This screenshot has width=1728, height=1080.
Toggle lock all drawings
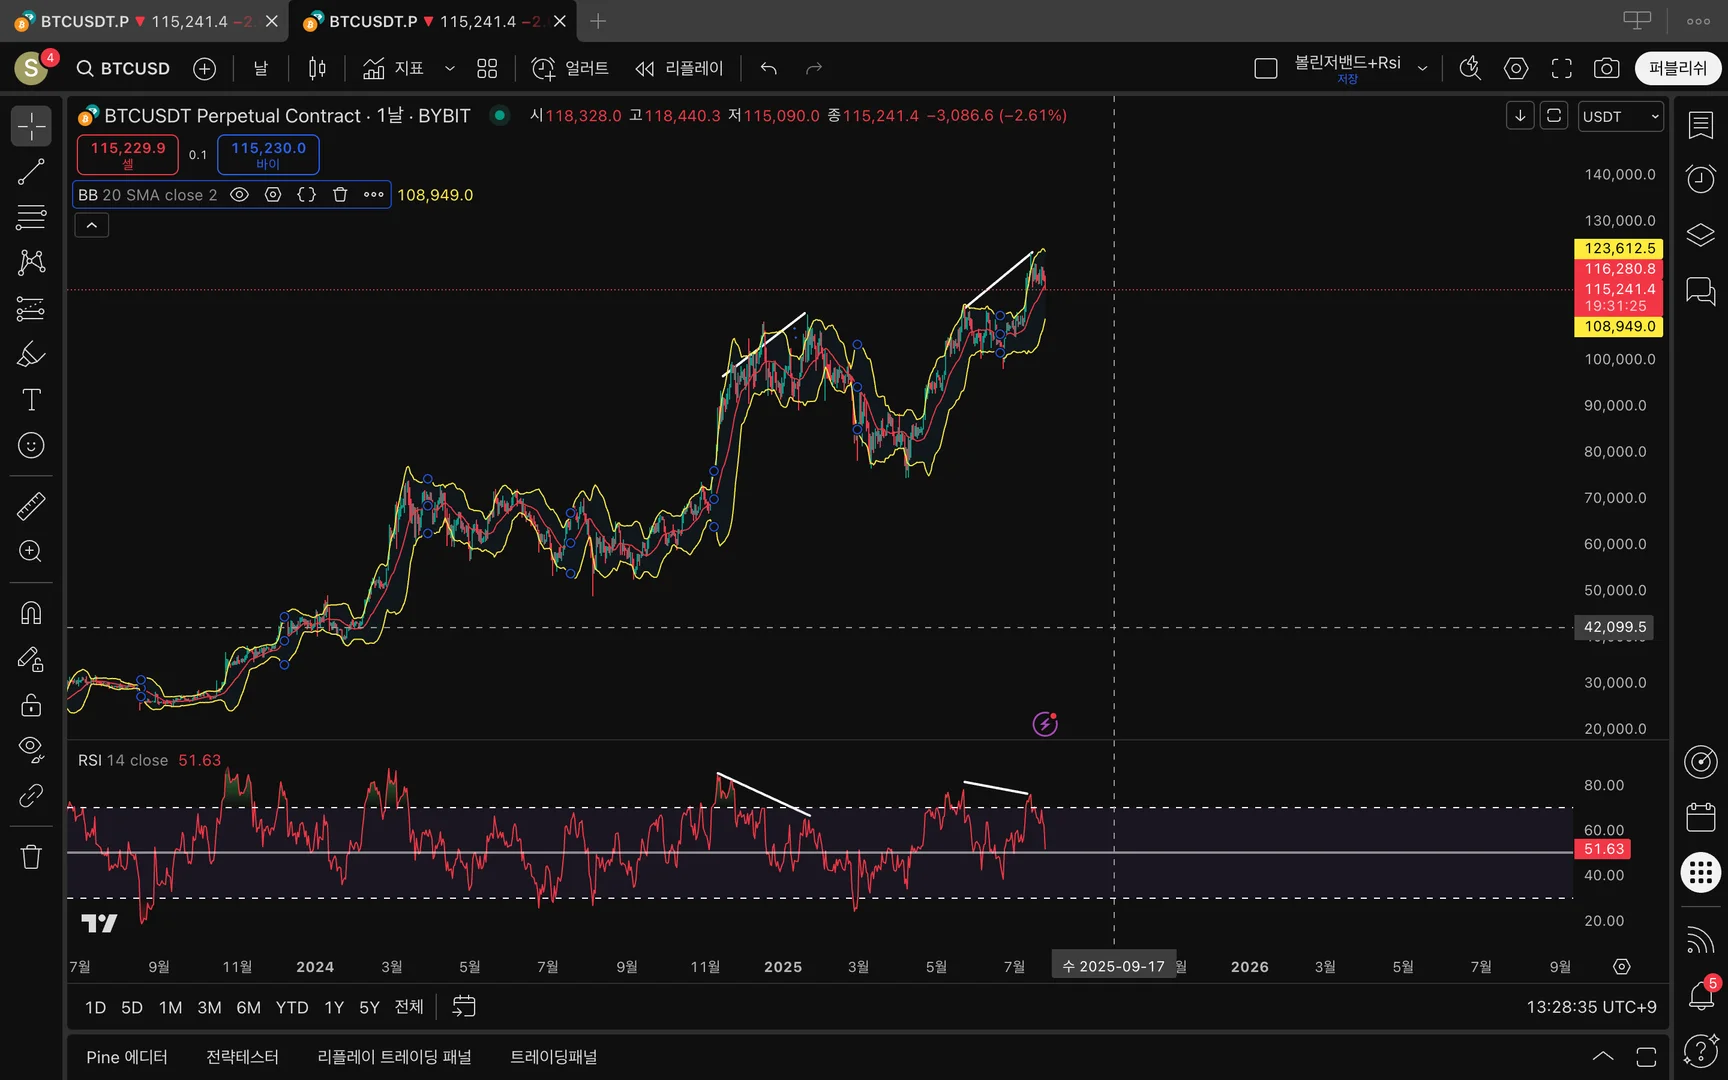tap(31, 705)
